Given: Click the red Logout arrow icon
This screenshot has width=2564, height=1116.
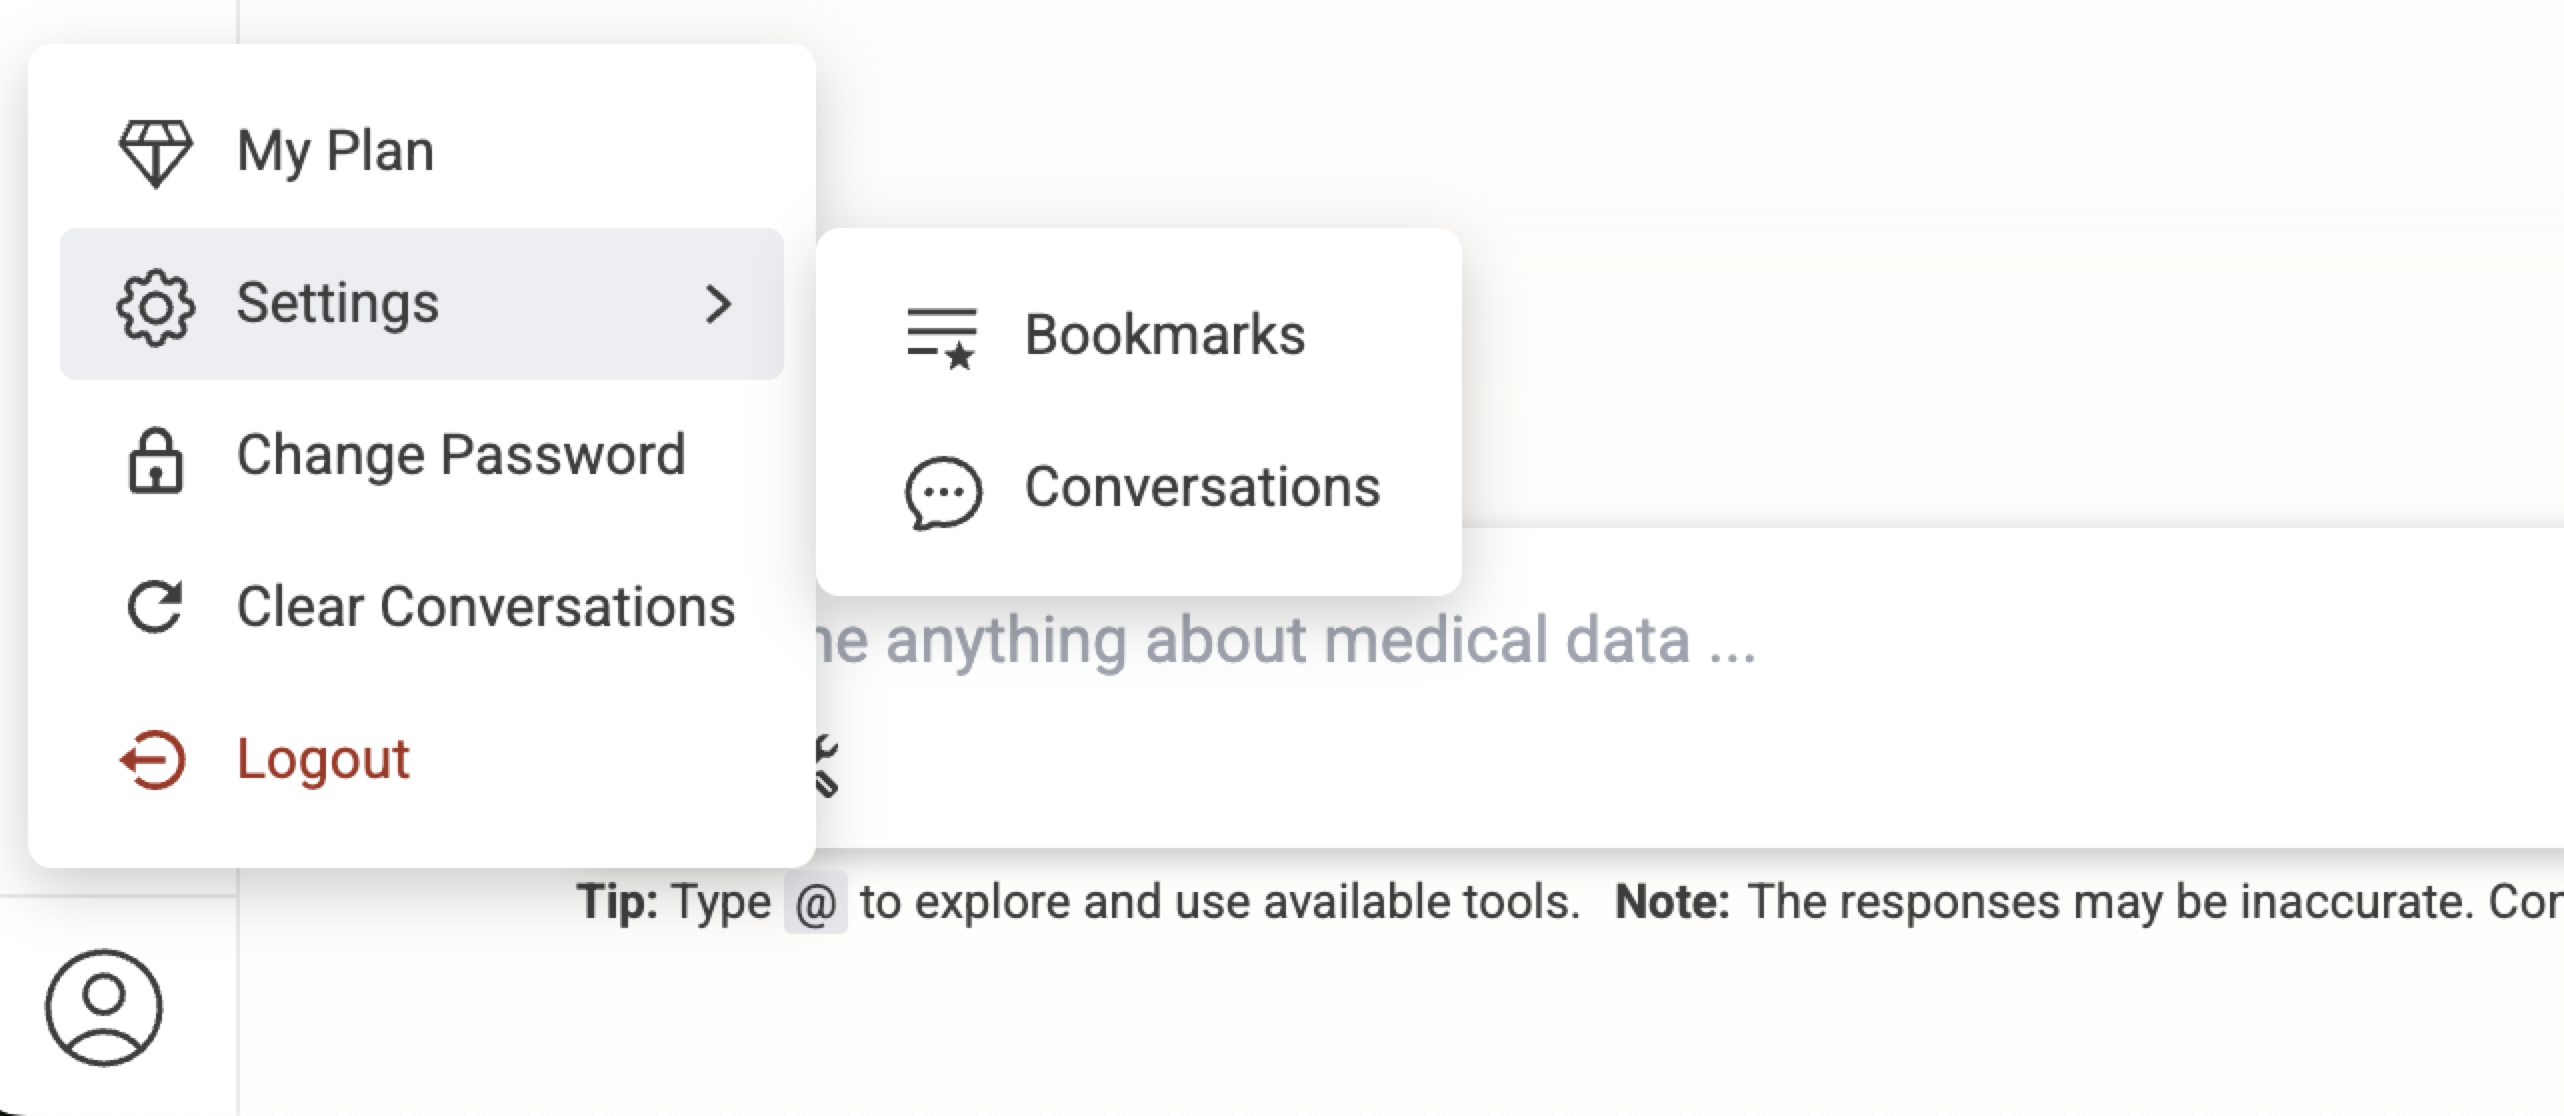Looking at the screenshot, I should click(153, 760).
